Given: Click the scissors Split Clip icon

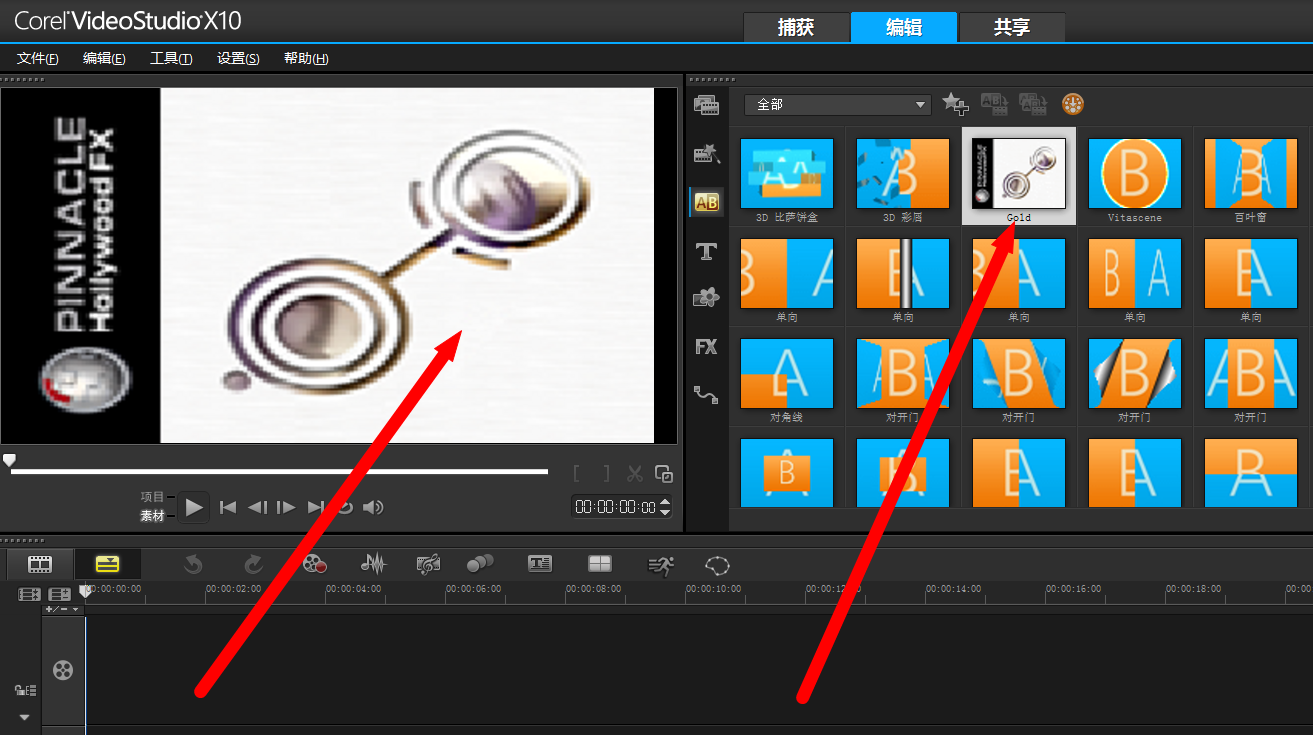Looking at the screenshot, I should [635, 474].
